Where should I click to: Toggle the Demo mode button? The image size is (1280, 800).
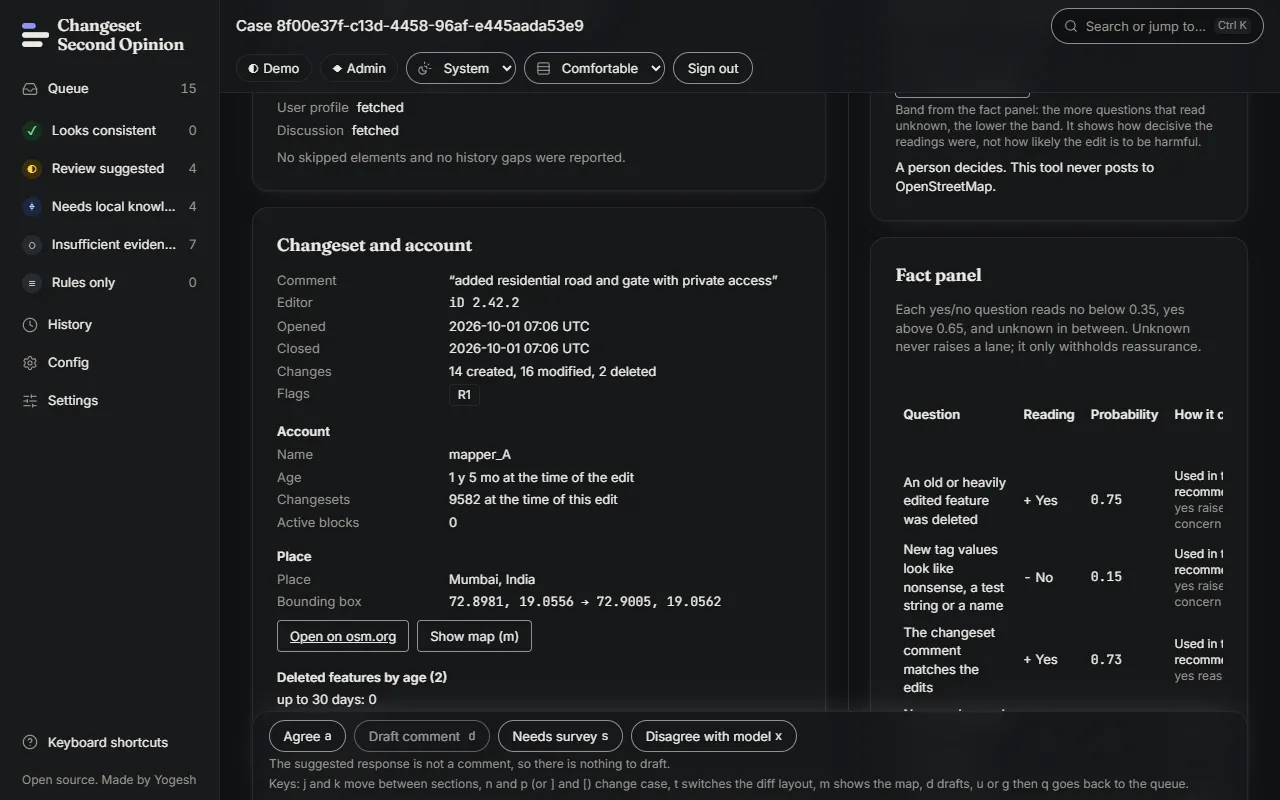(x=274, y=68)
